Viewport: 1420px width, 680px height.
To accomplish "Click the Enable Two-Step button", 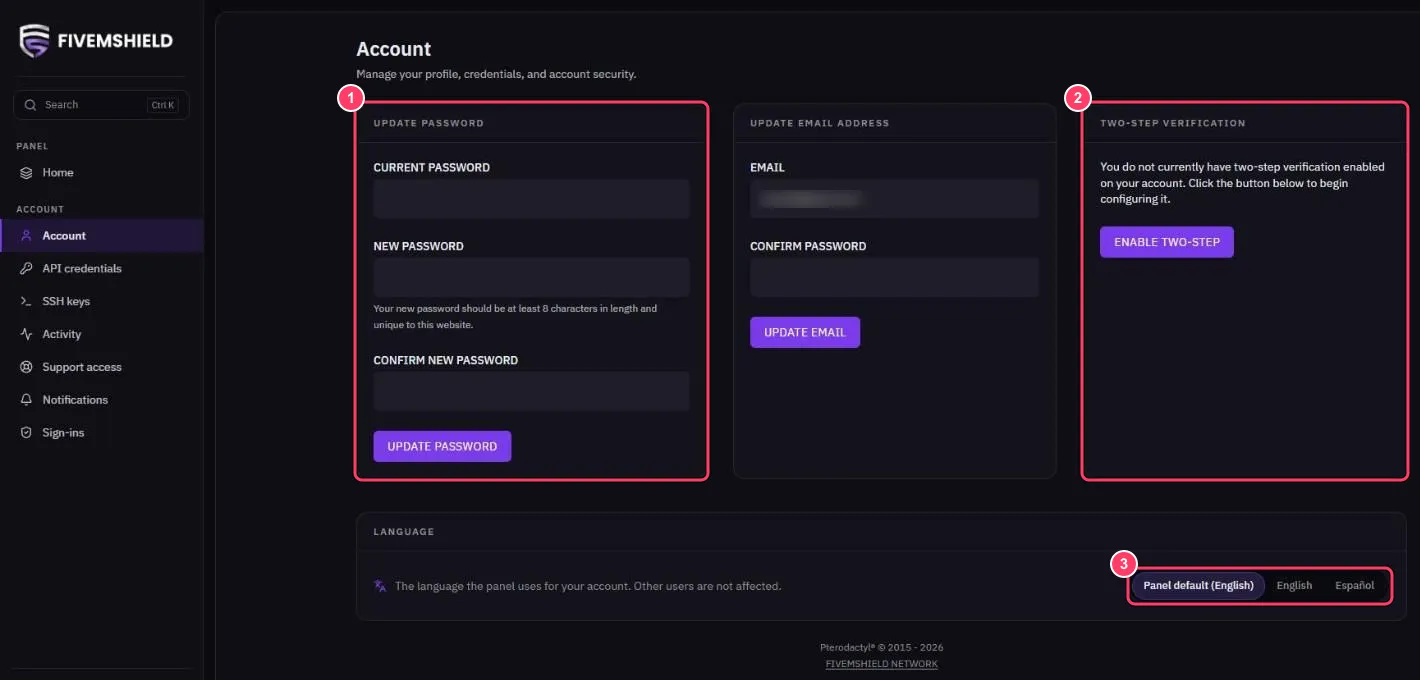I will pyautogui.click(x=1167, y=242).
